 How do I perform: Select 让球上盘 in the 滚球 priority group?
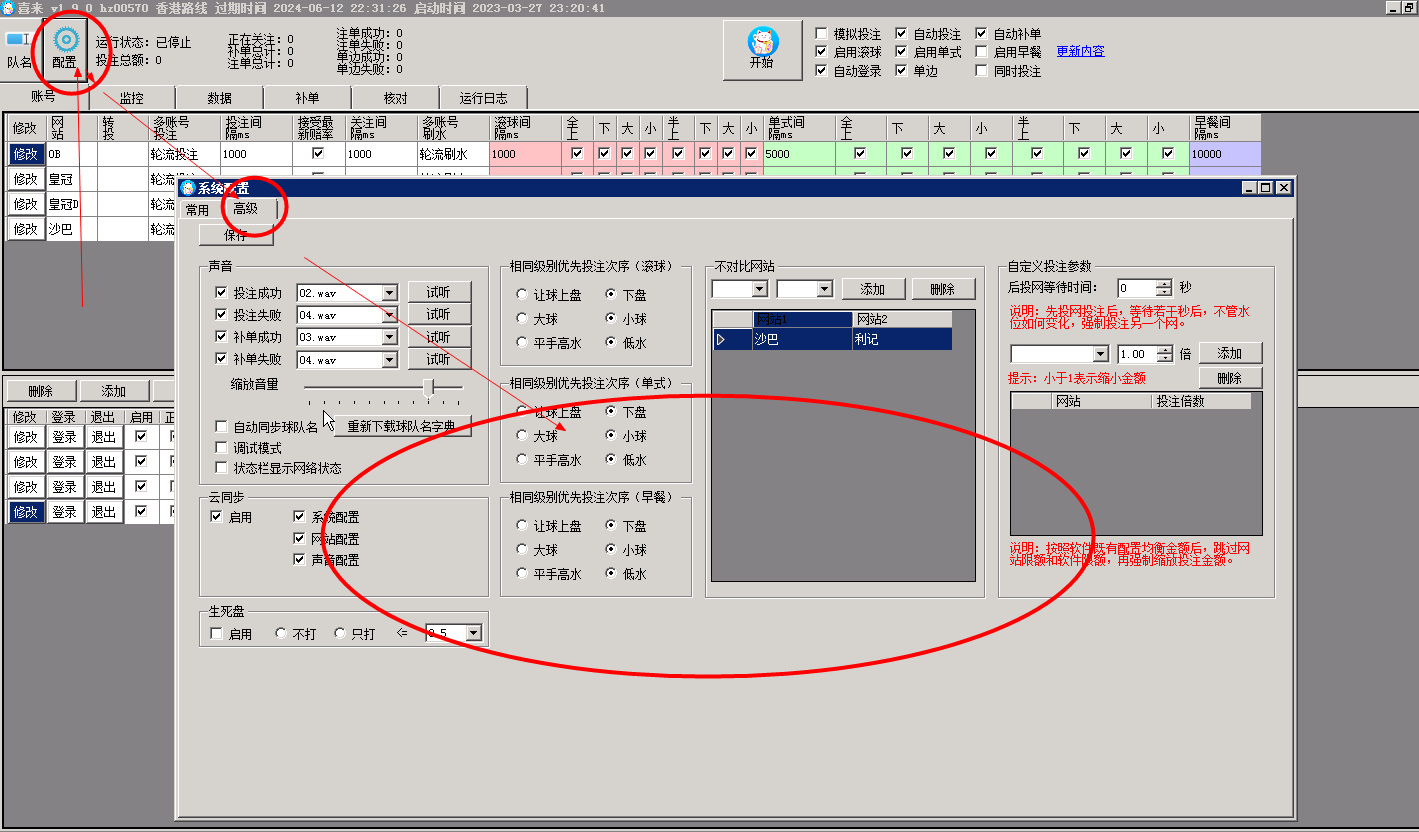[x=522, y=295]
